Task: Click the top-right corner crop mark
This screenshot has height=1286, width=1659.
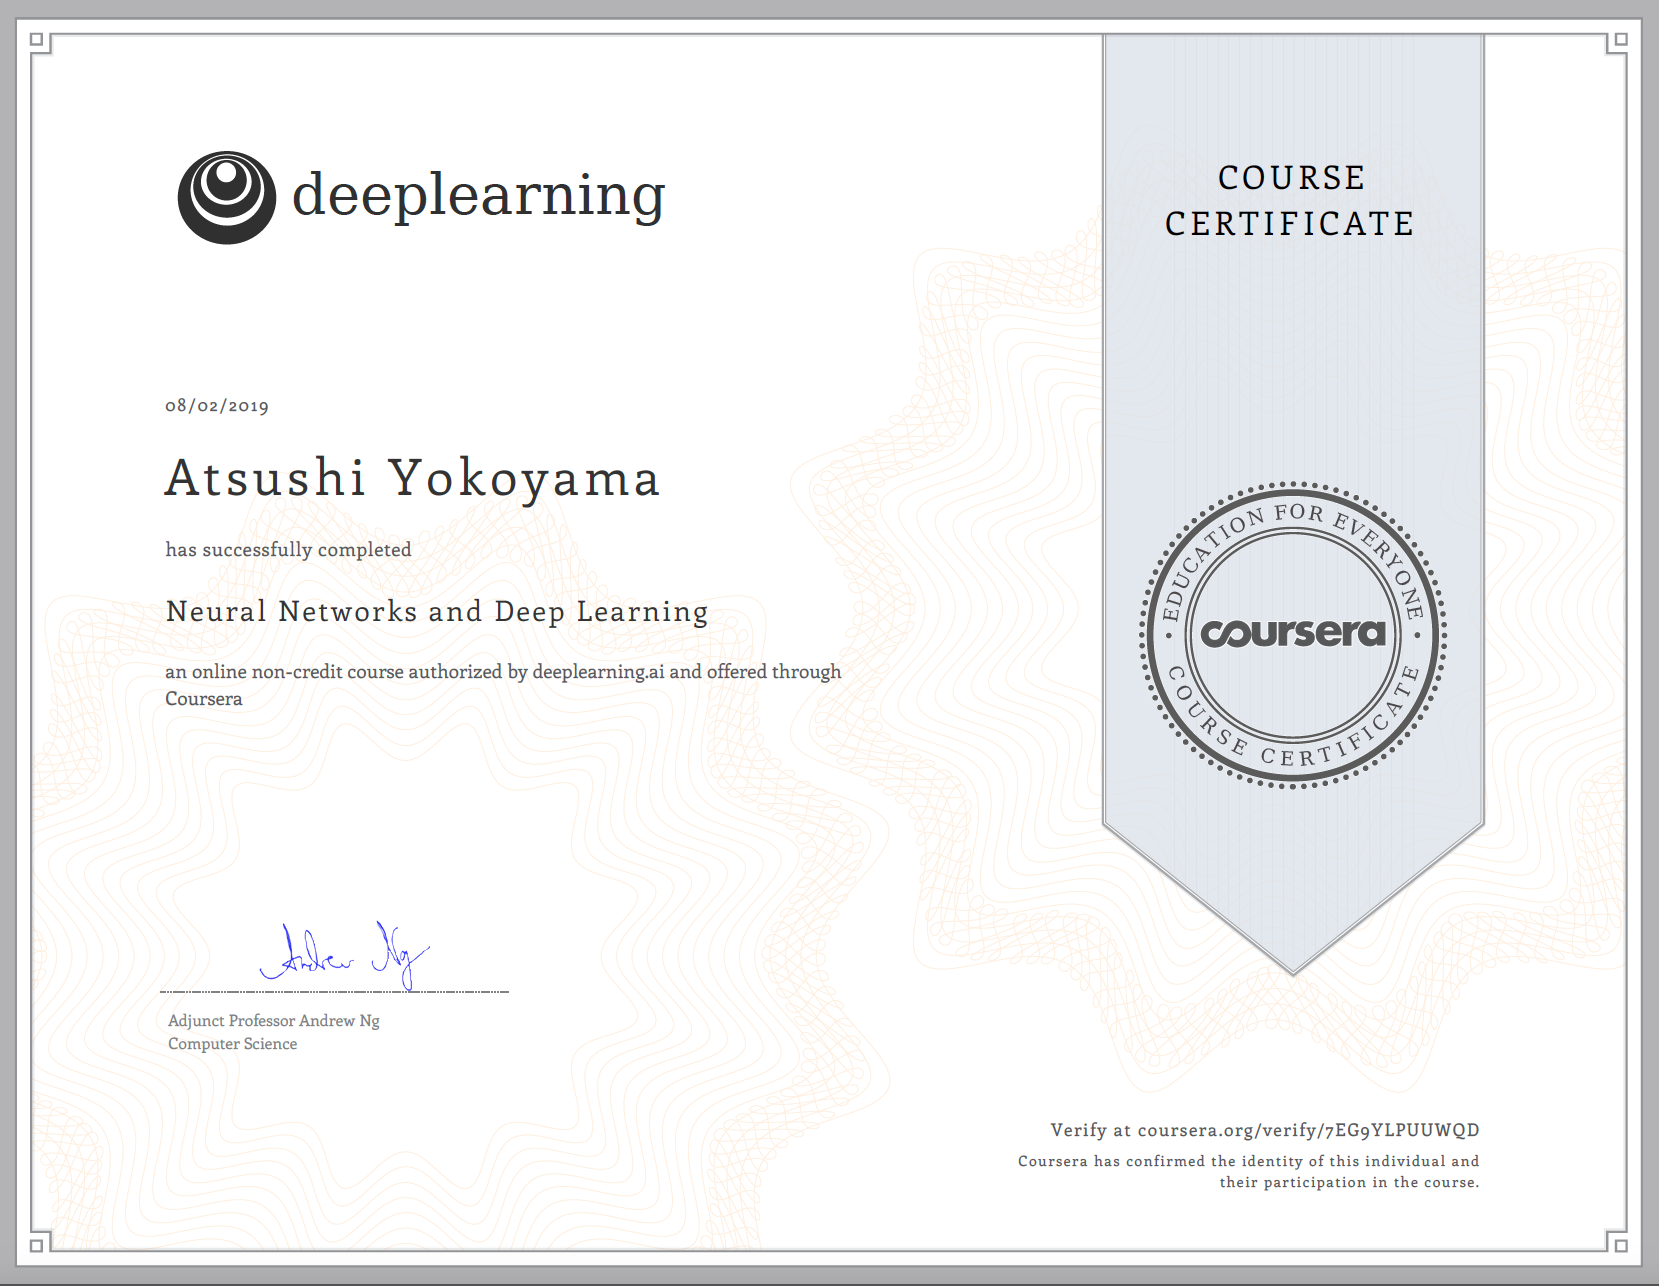Action: (x=1619, y=38)
